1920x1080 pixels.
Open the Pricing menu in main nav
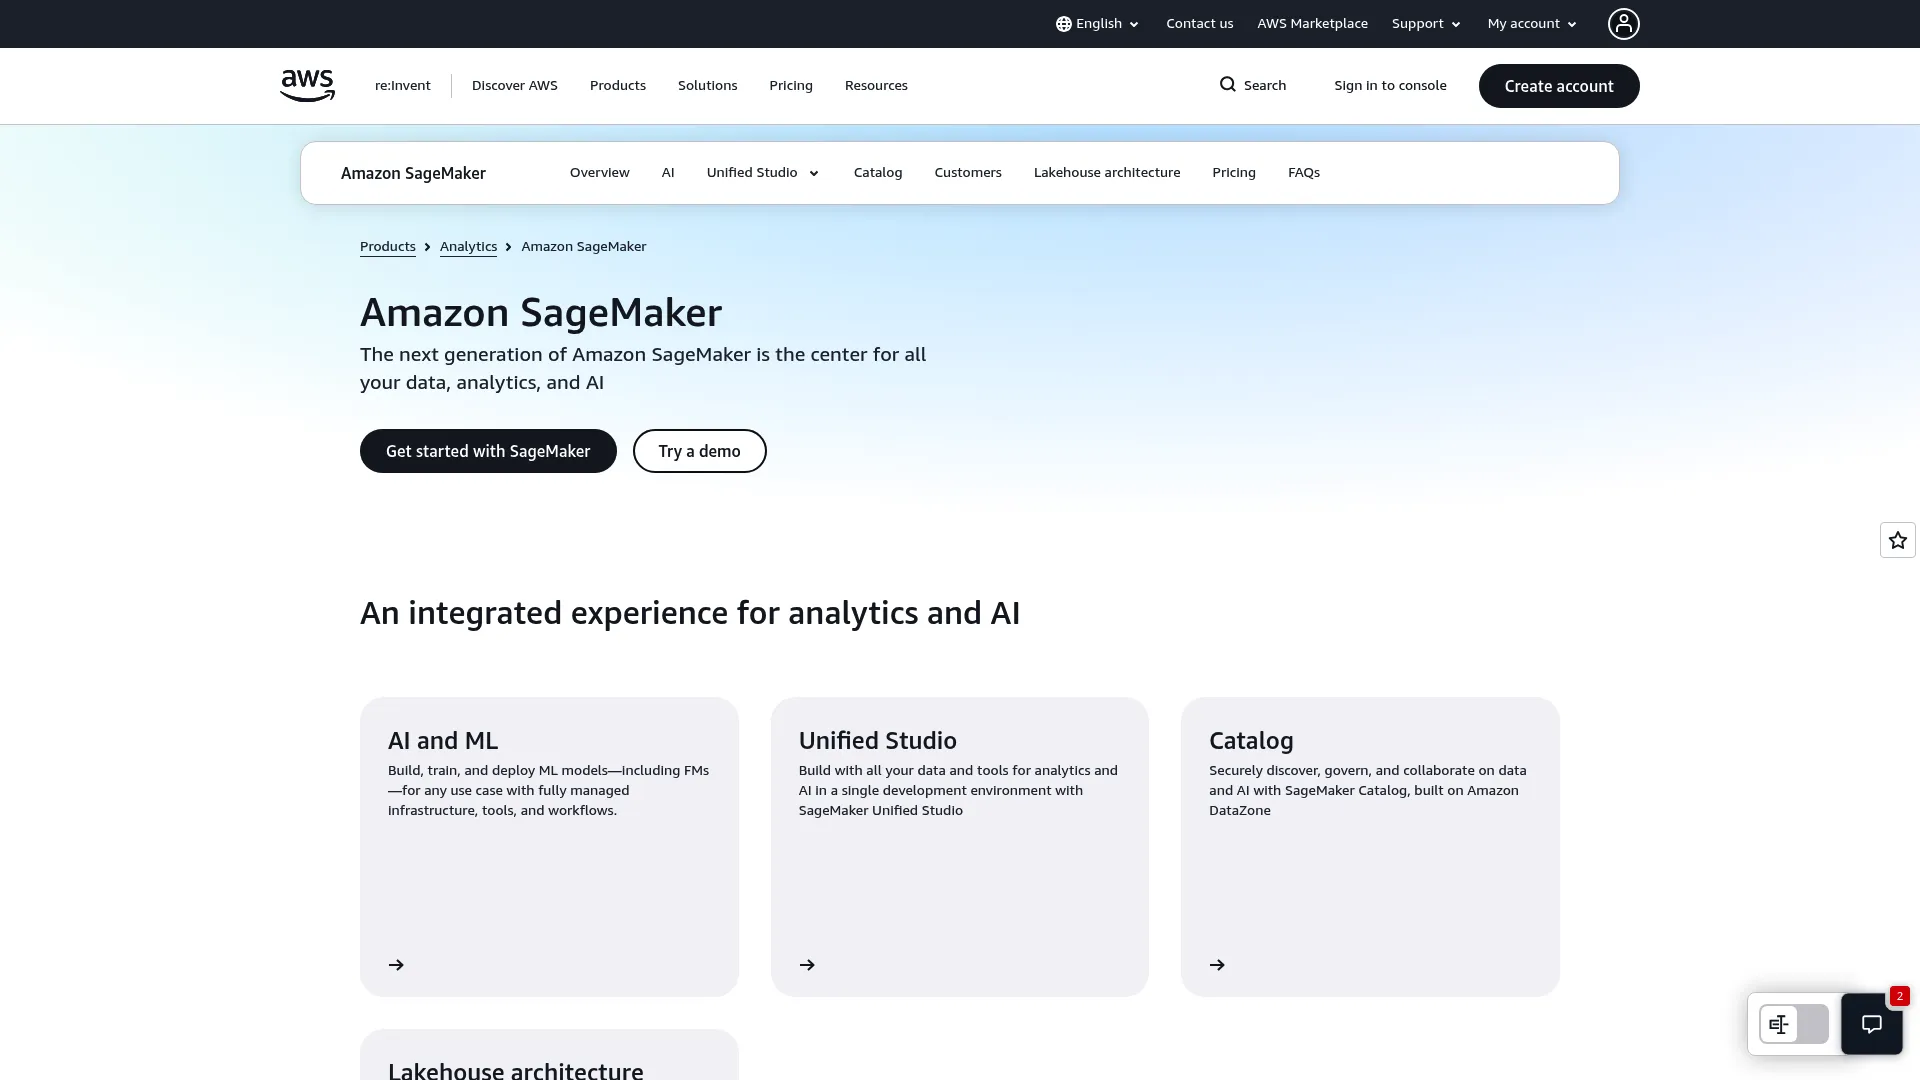click(791, 86)
